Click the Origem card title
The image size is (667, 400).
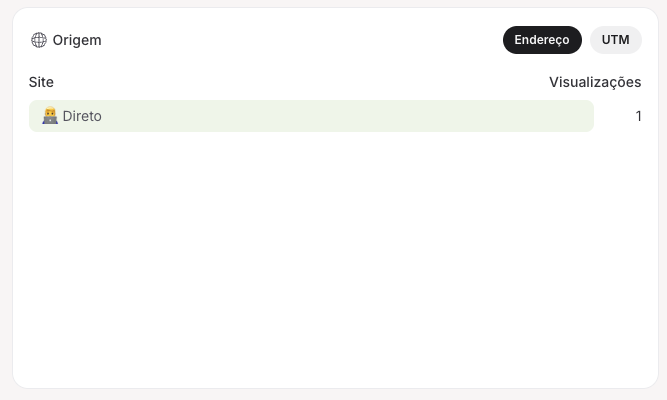click(x=77, y=40)
